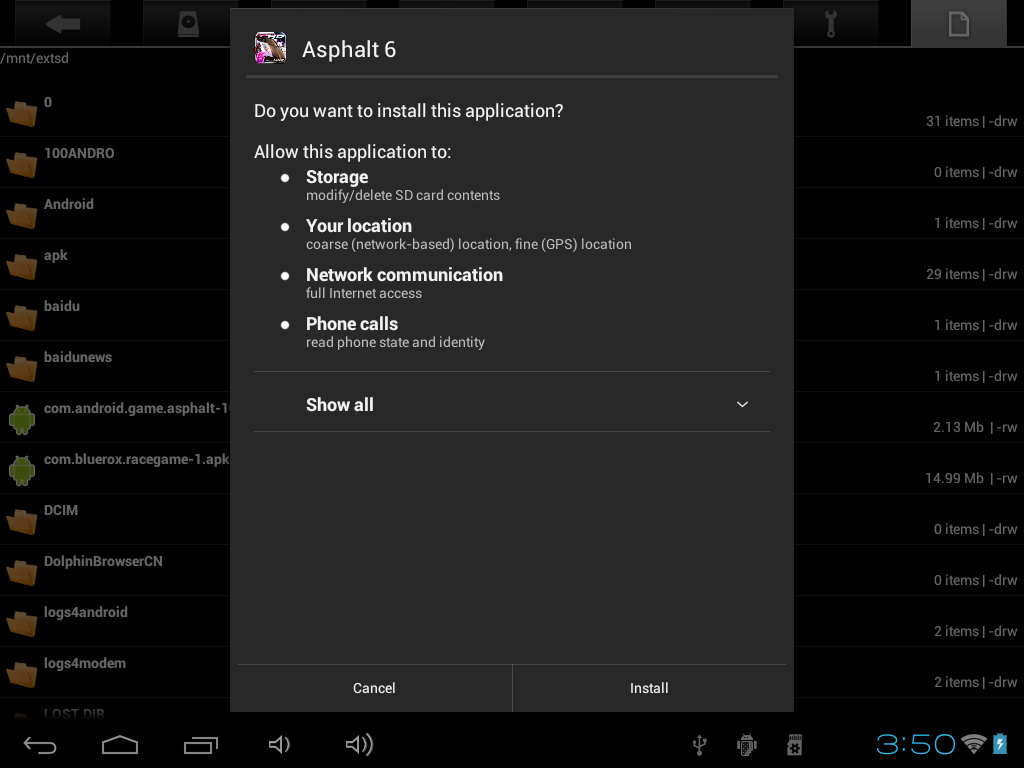
Task: Click the 31 items | -drw detail
Action: point(971,121)
